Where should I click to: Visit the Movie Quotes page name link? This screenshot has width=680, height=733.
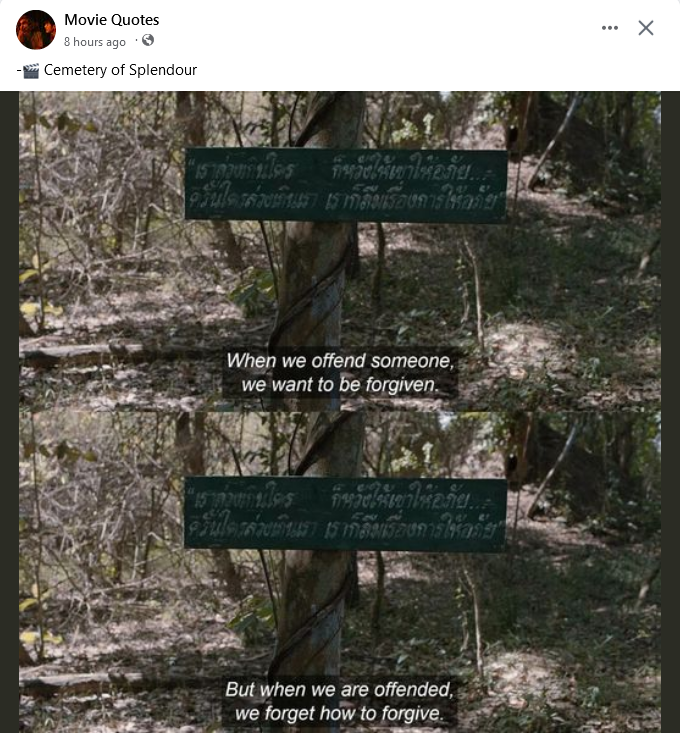click(x=111, y=20)
